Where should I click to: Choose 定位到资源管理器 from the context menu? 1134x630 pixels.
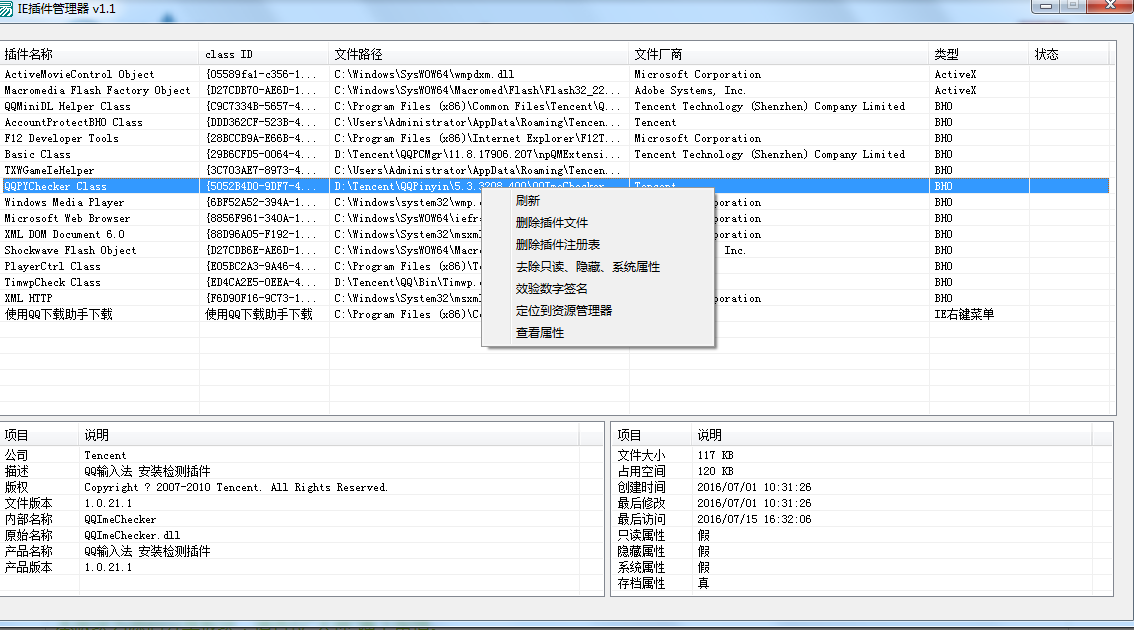pyautogui.click(x=563, y=310)
